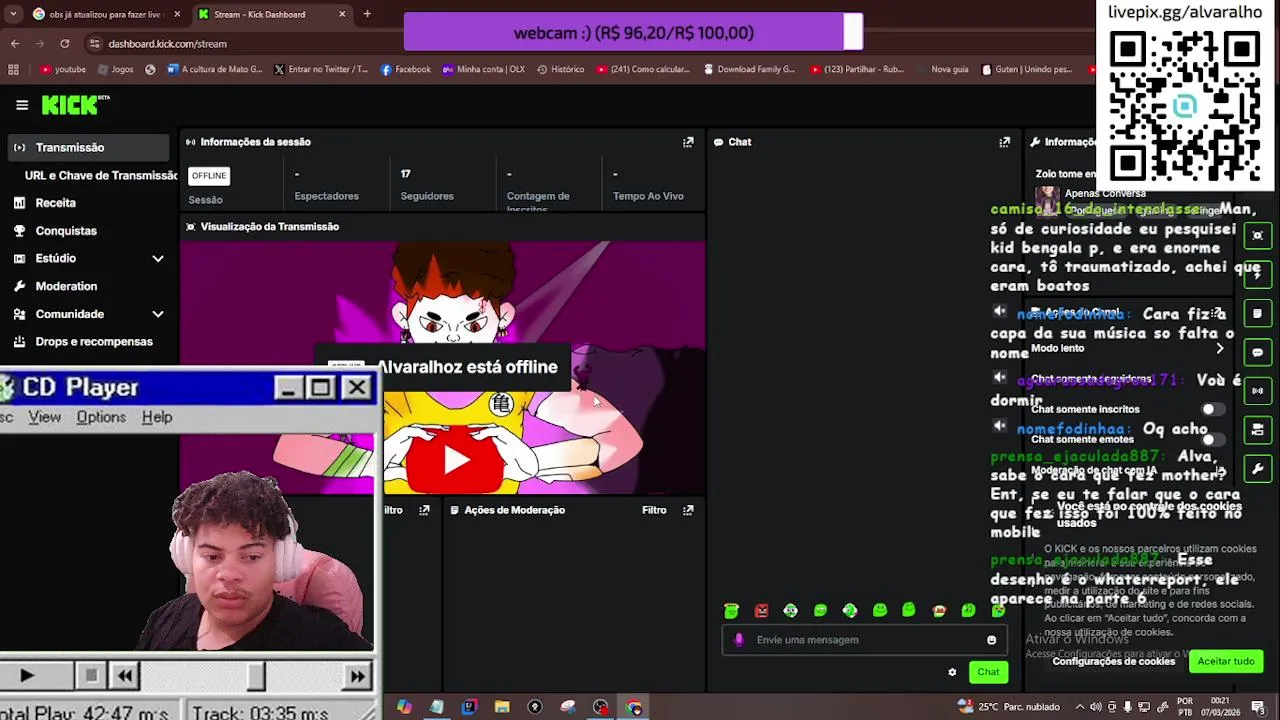This screenshot has width=1280, height=720.
Task: Pop out the Ações de Moderação panel
Action: point(688,510)
